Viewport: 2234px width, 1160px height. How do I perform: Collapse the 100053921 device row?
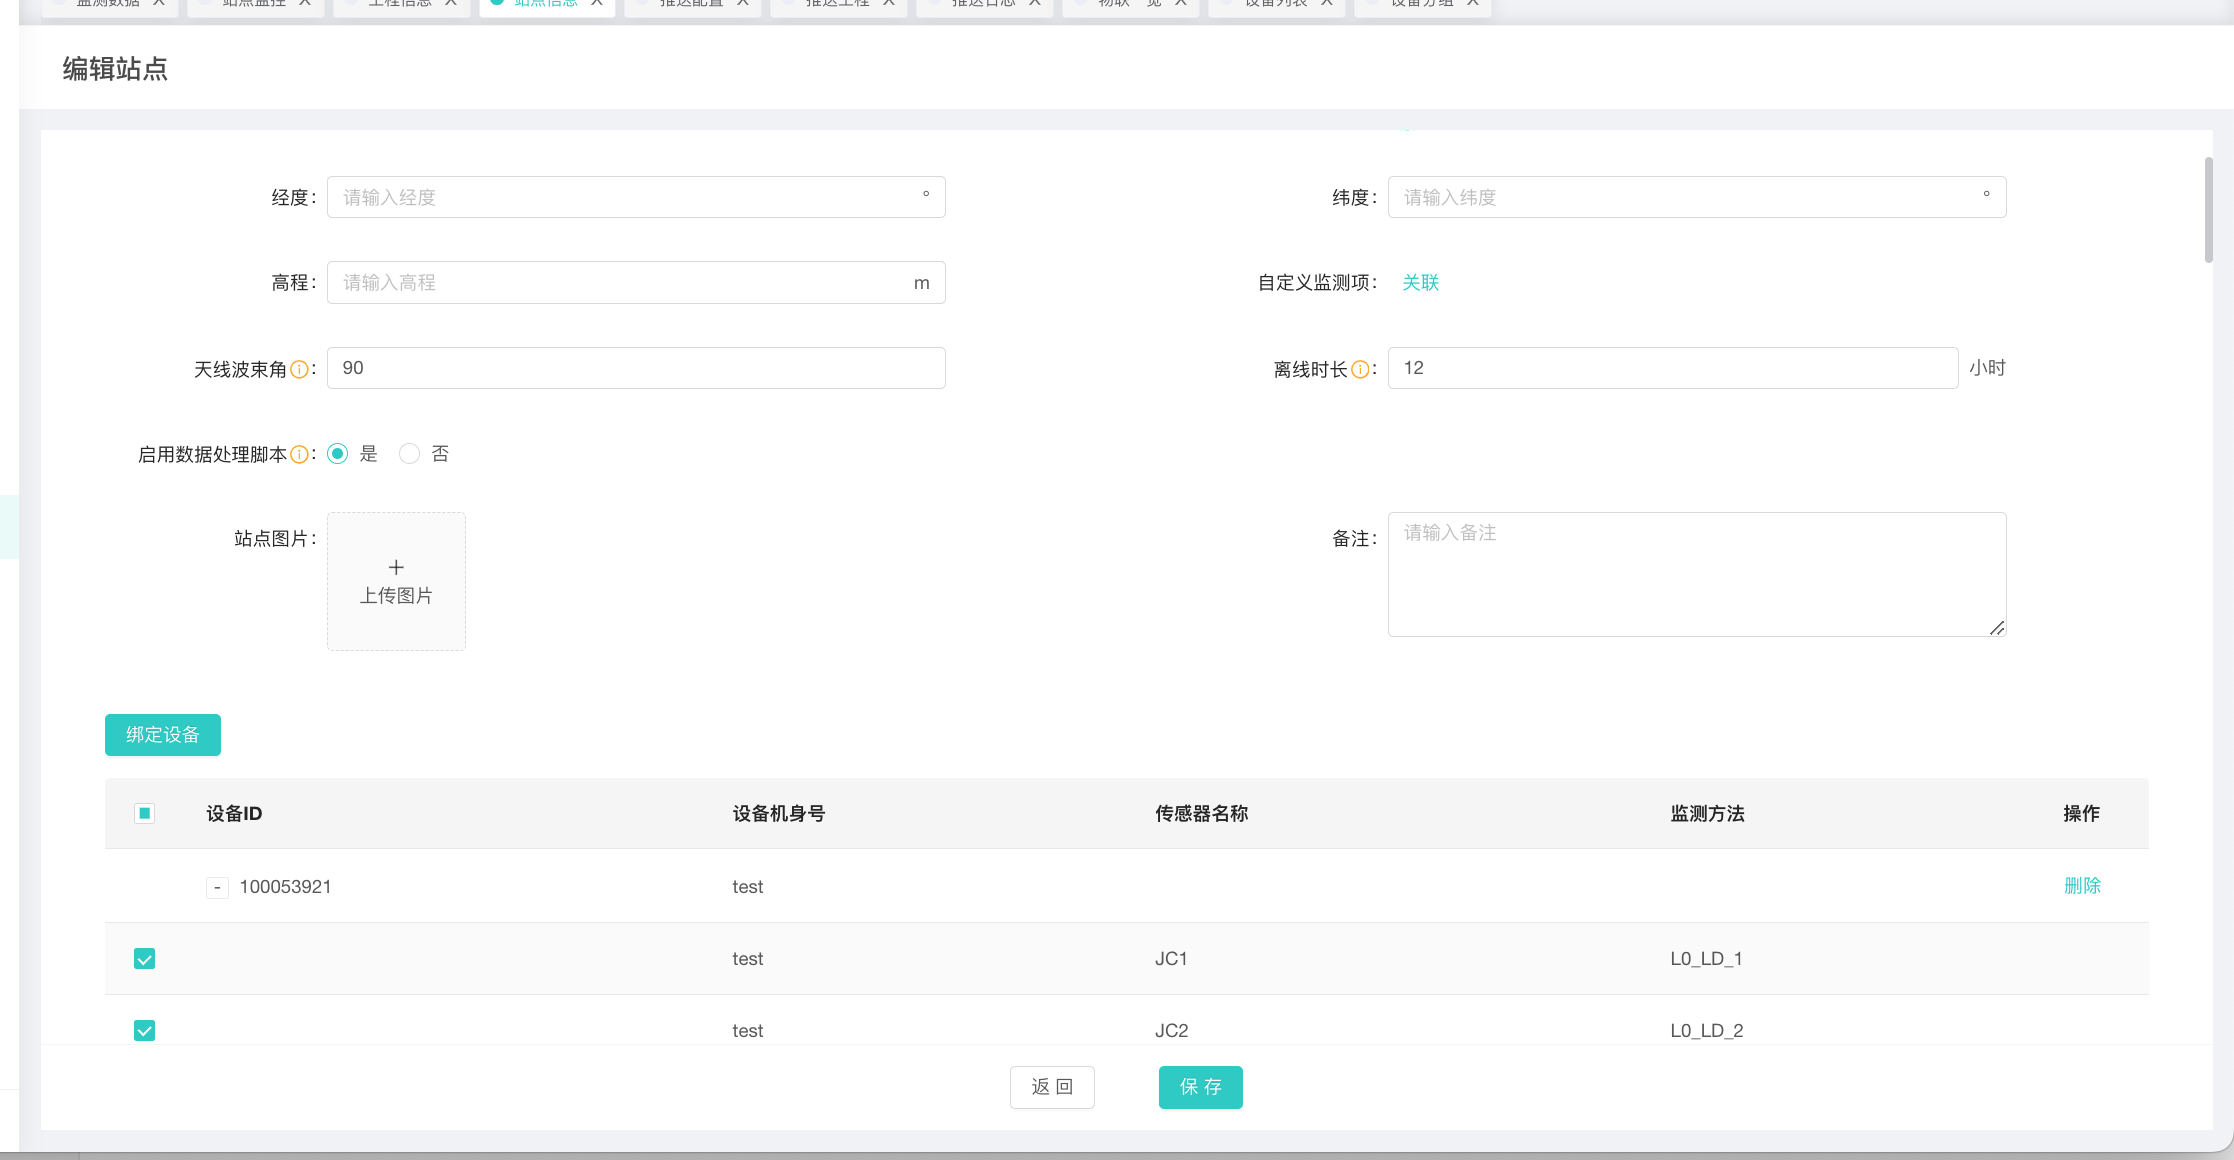(x=217, y=888)
